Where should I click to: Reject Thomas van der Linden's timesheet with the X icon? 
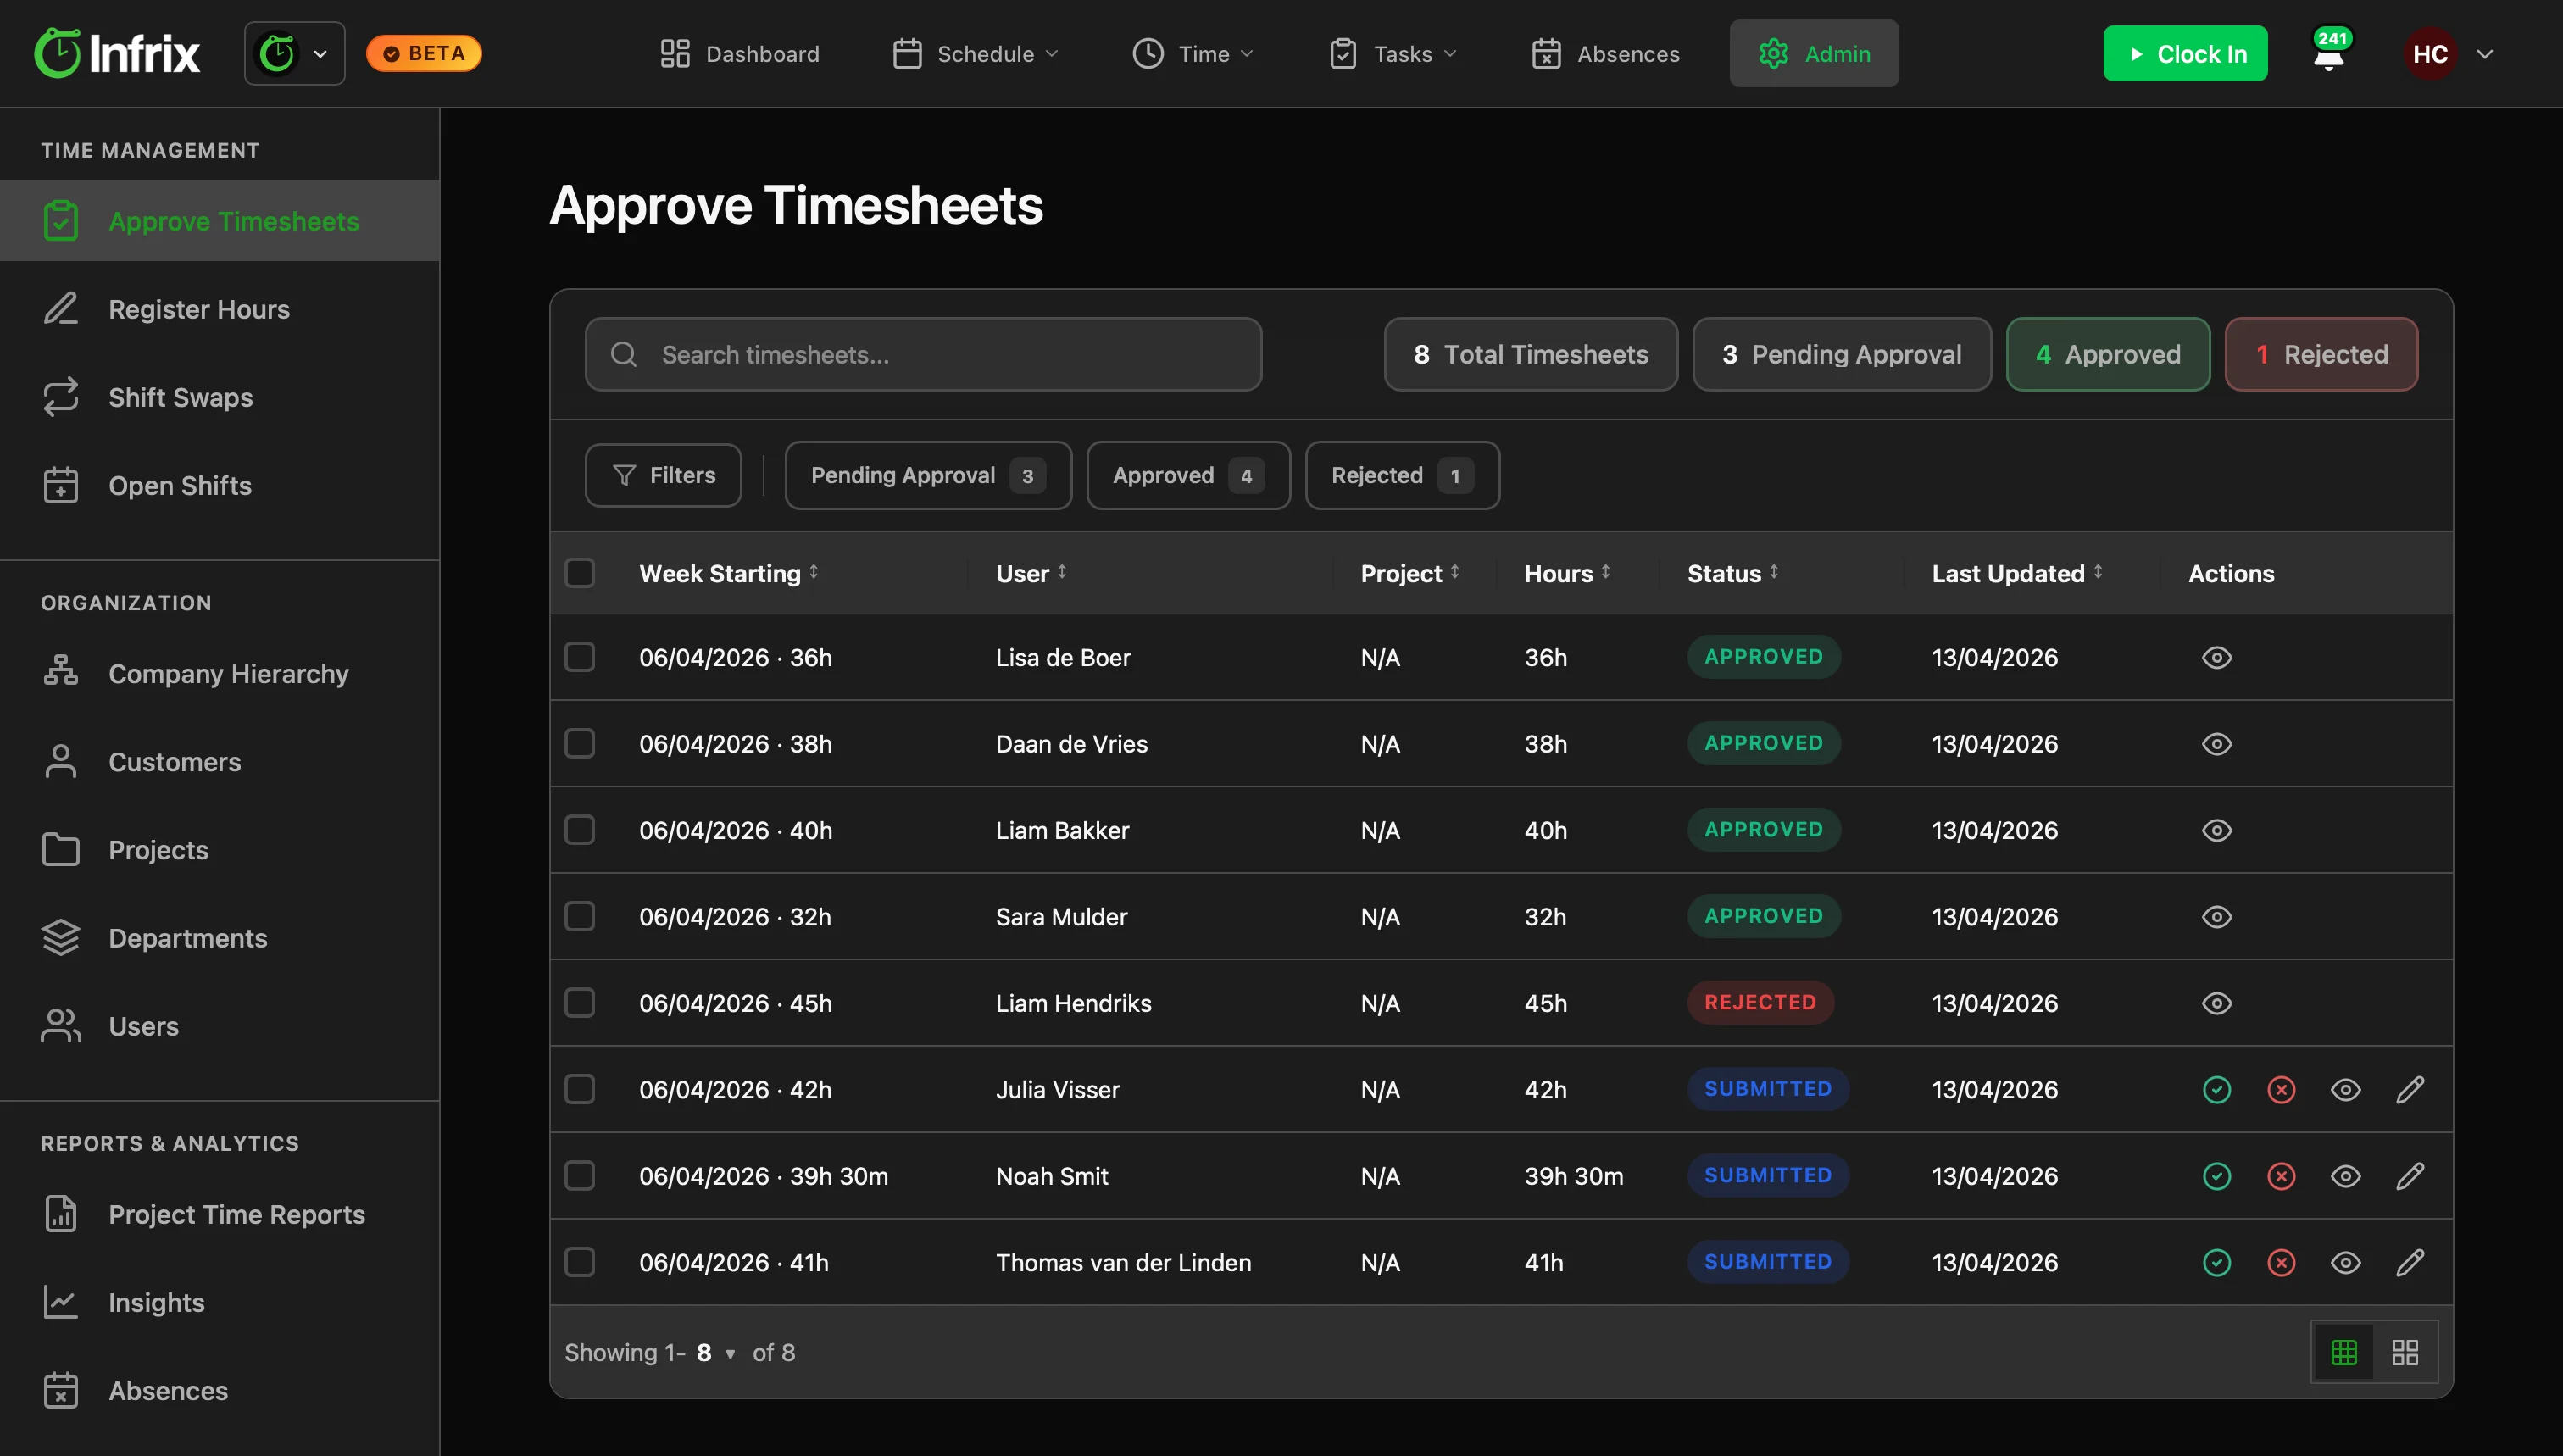pos(2281,1262)
